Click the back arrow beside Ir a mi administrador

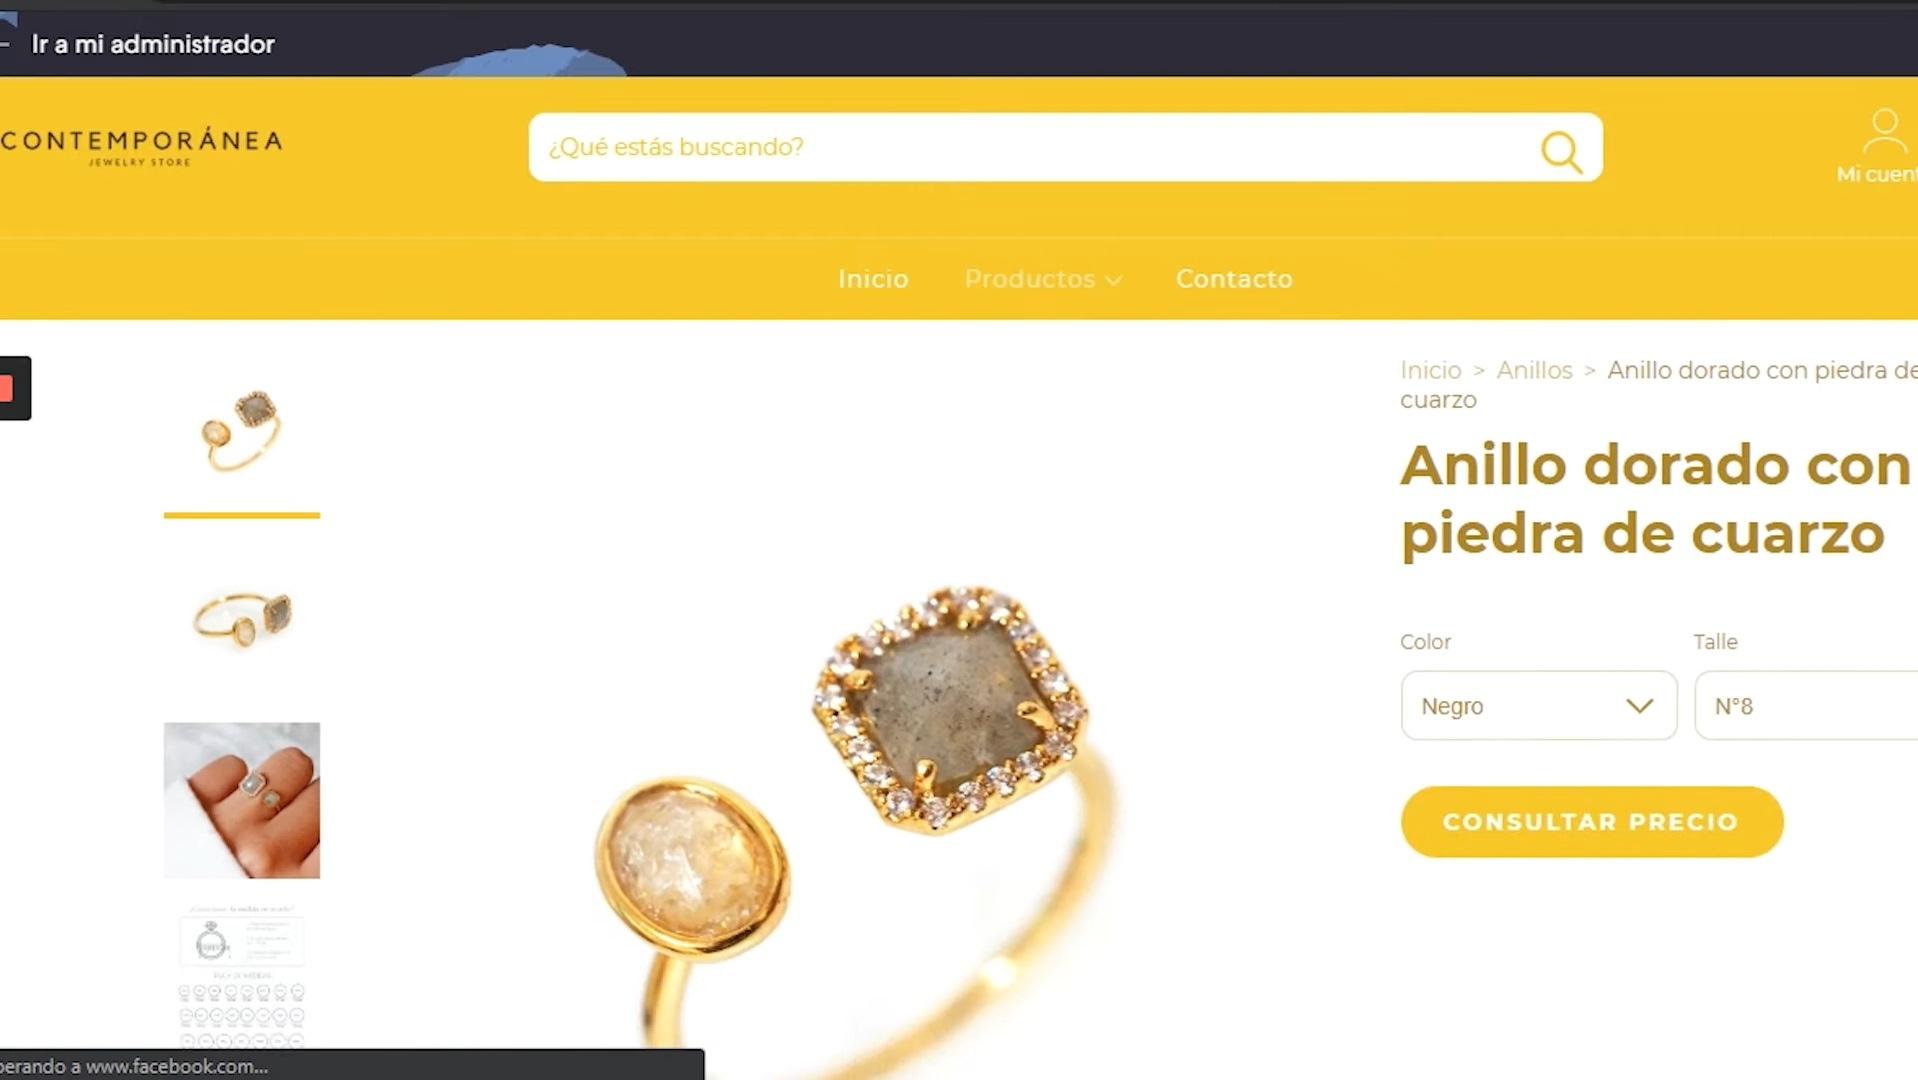coord(5,44)
